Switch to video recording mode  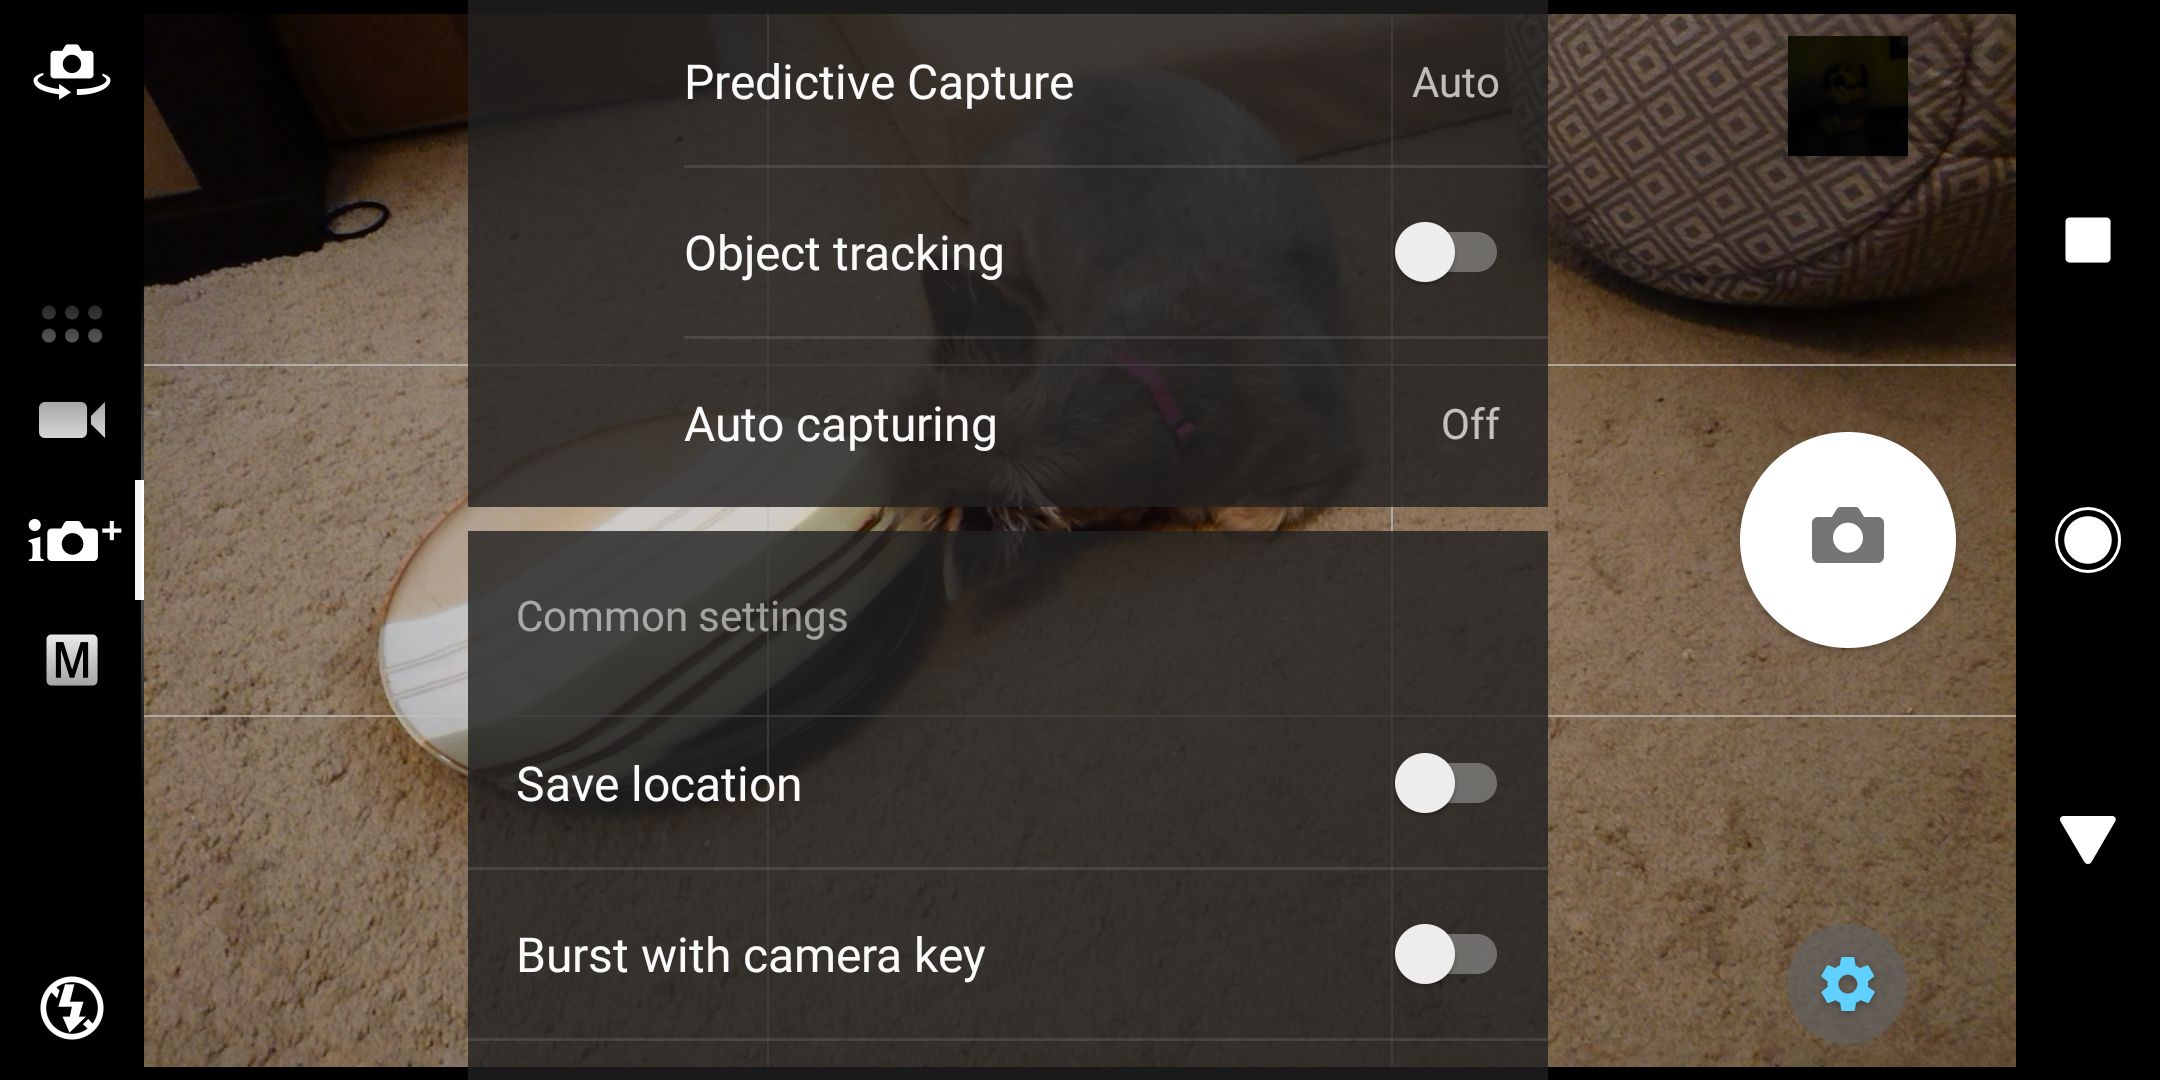[x=72, y=420]
